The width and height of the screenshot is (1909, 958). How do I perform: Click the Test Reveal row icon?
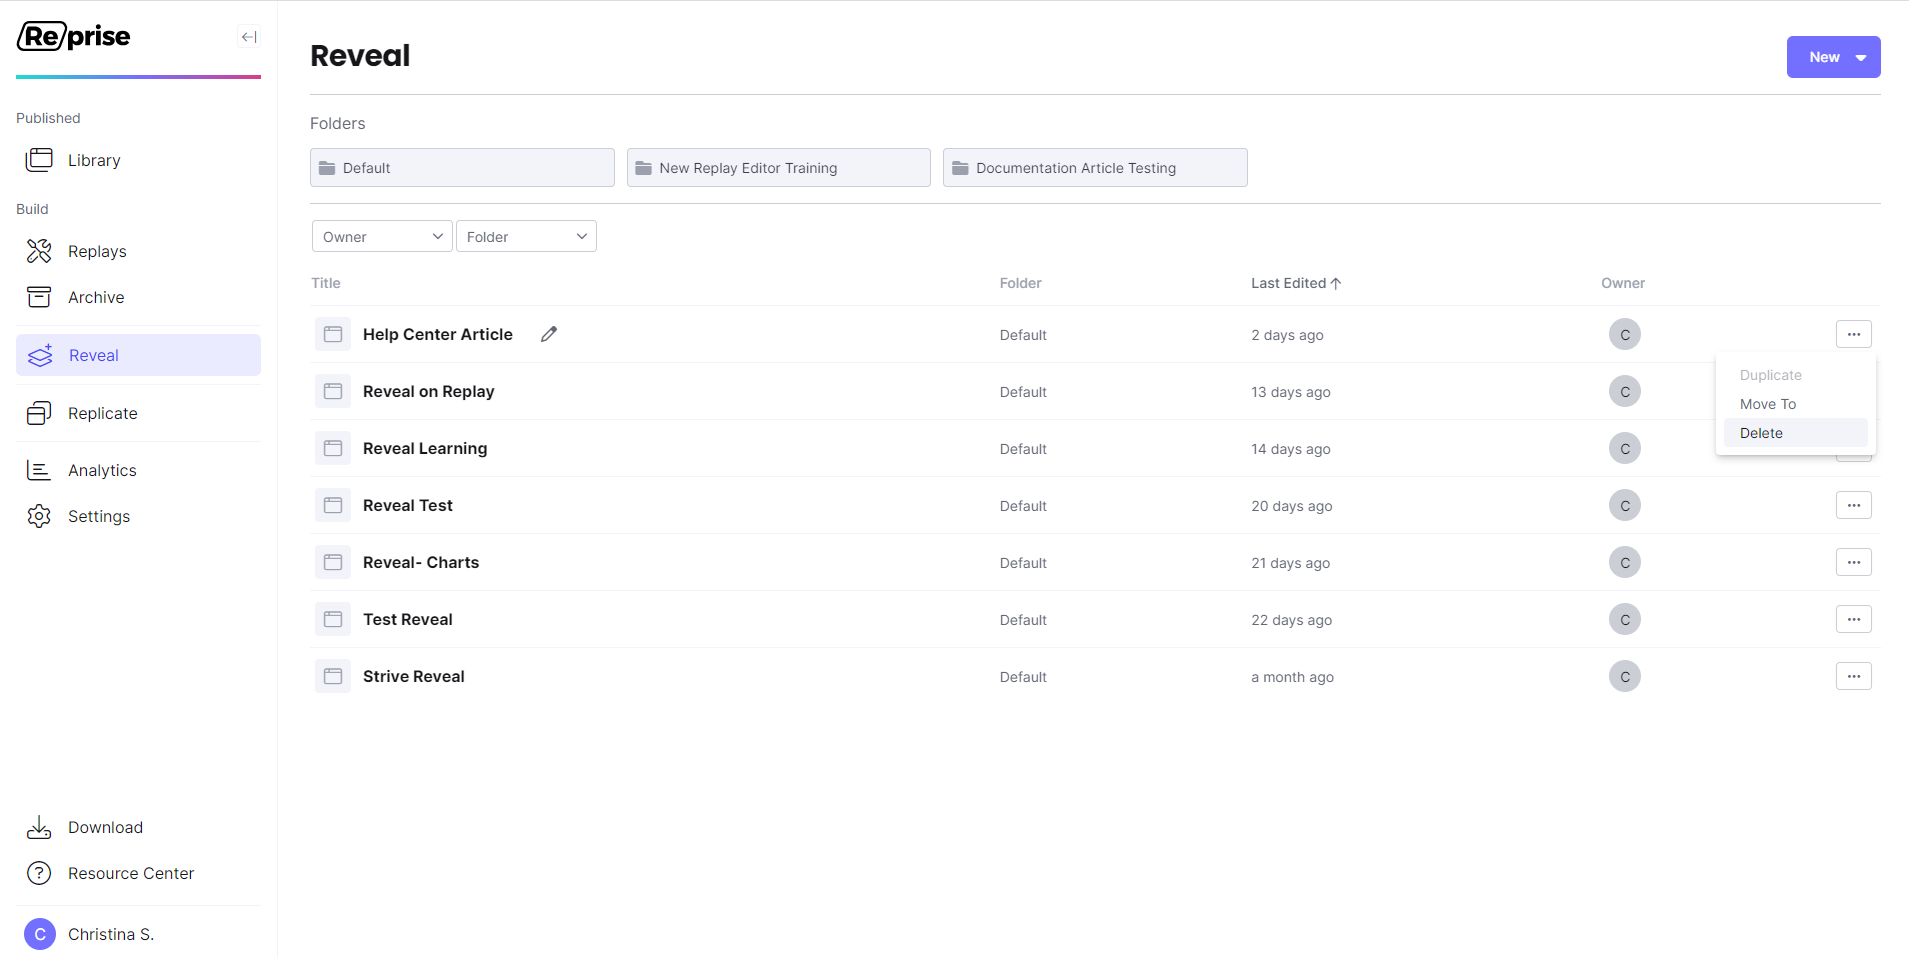[333, 619]
